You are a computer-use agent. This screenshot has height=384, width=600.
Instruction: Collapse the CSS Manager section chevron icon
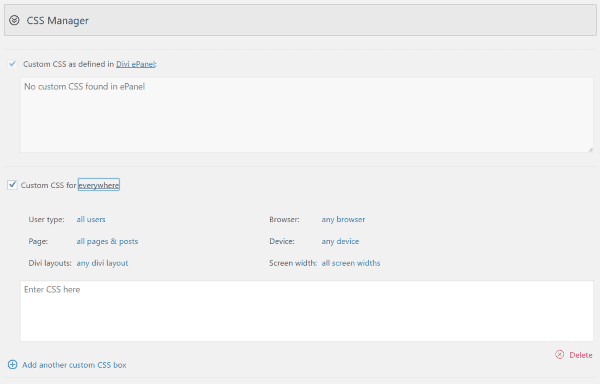click(14, 20)
